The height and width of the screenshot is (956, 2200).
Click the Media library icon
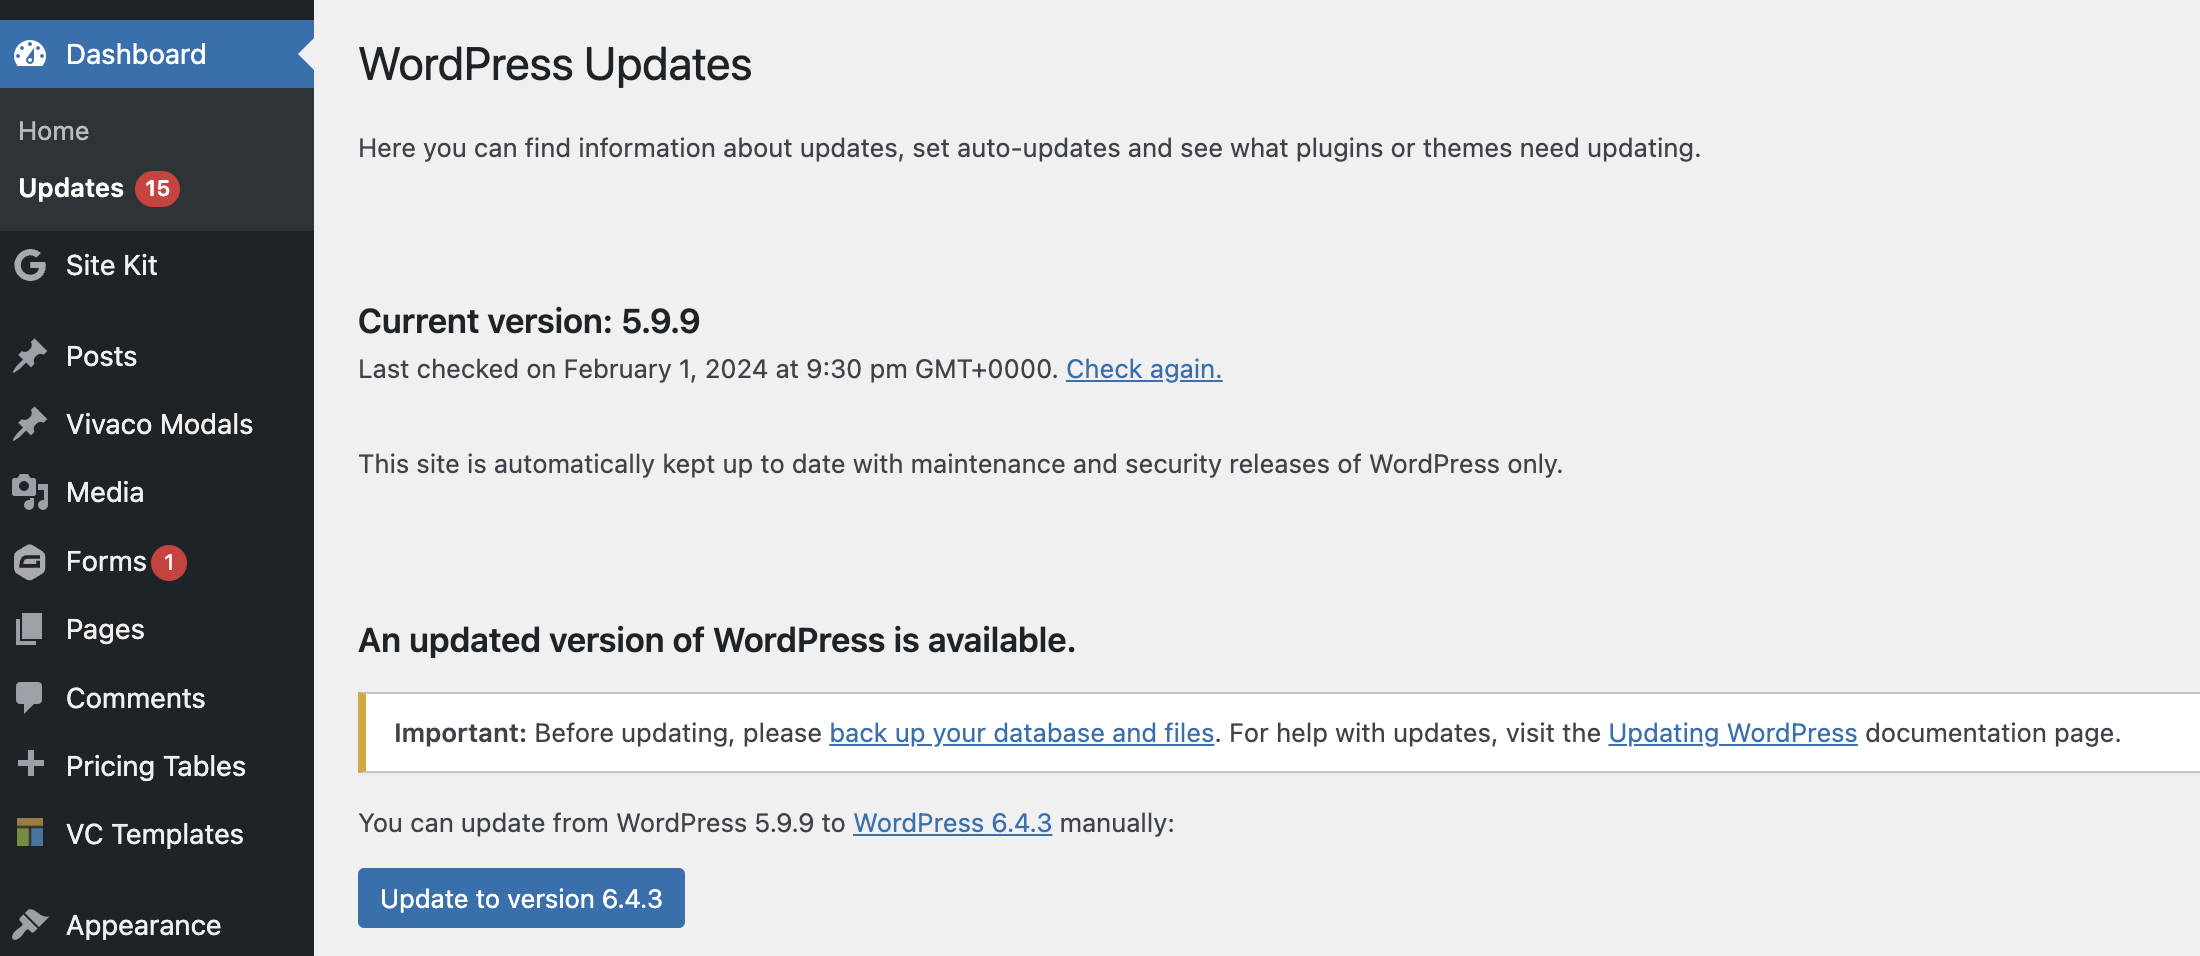pos(30,492)
